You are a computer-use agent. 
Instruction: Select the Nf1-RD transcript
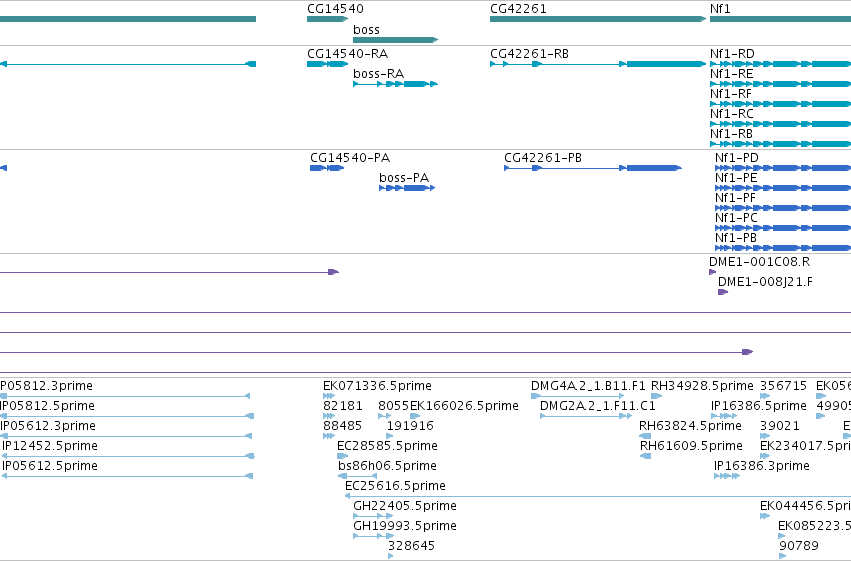[x=780, y=64]
